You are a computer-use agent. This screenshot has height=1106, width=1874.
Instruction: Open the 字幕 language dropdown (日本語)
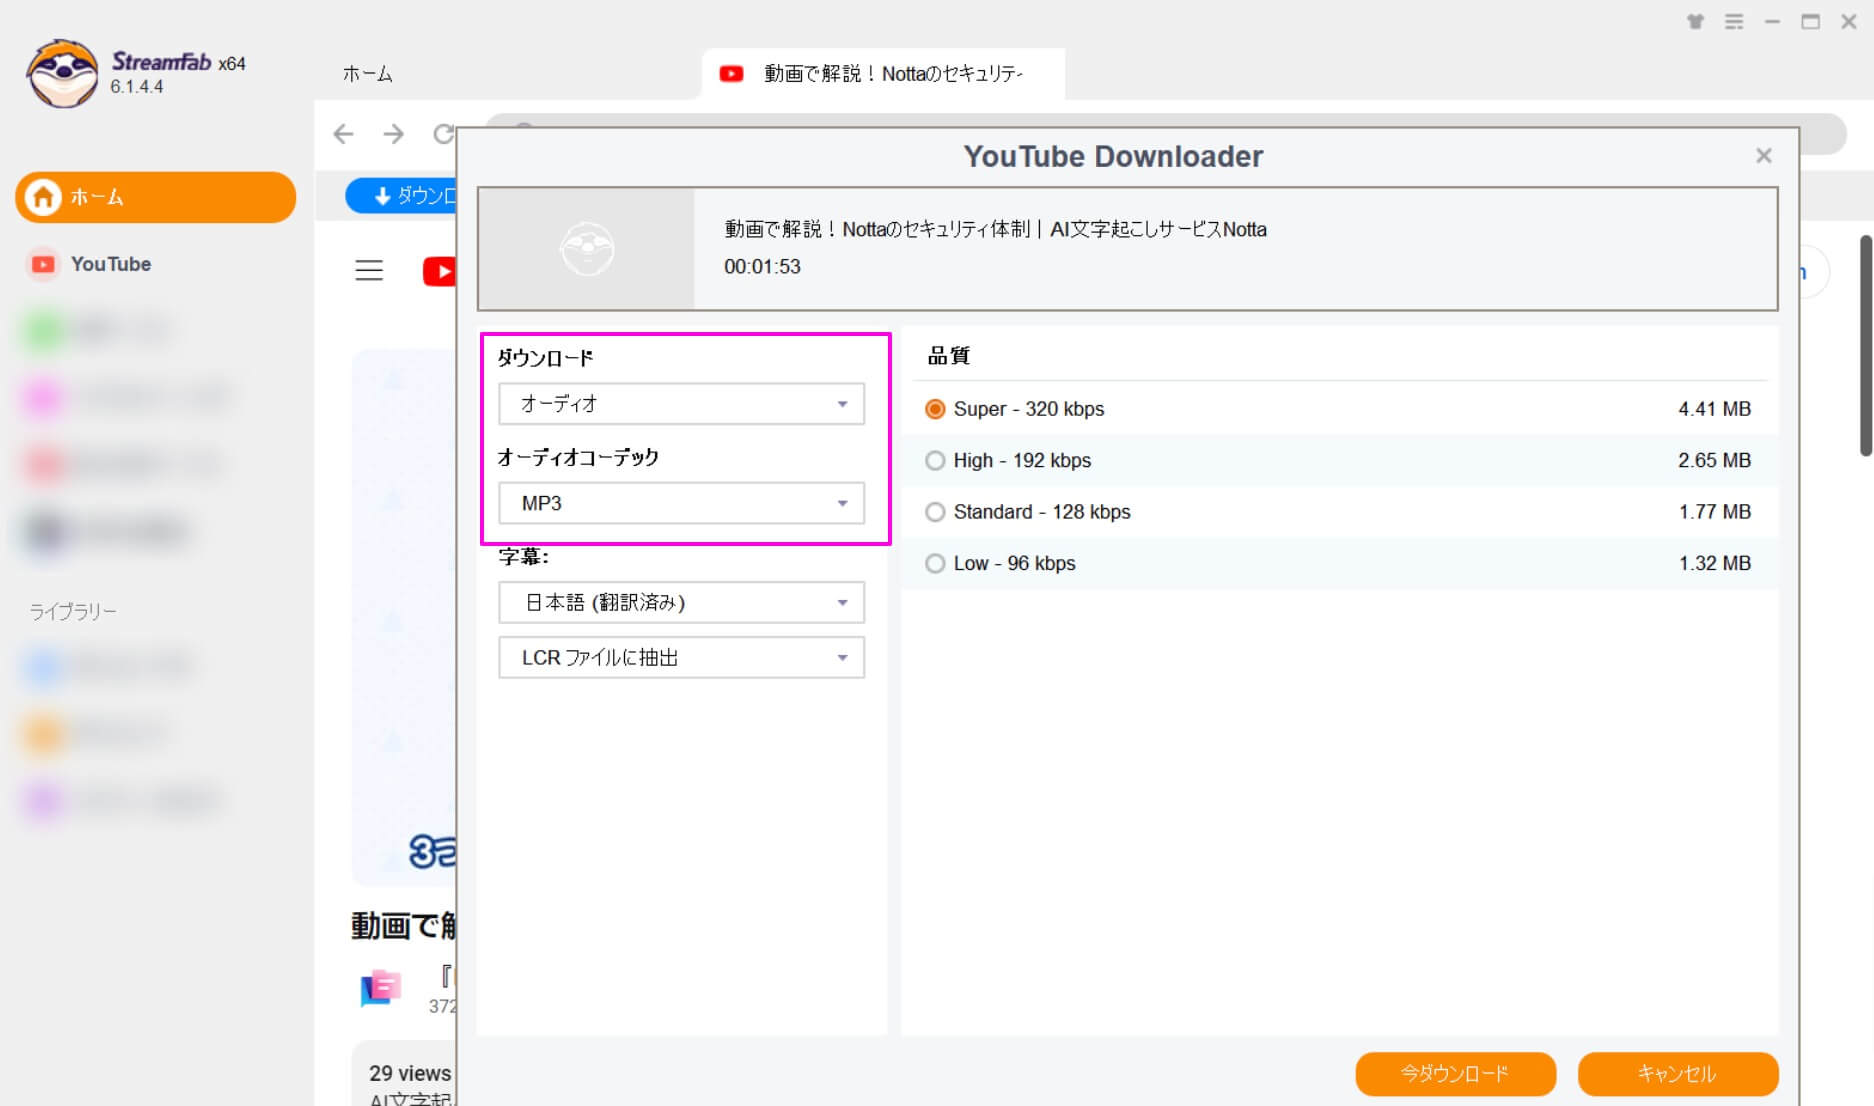(x=682, y=602)
